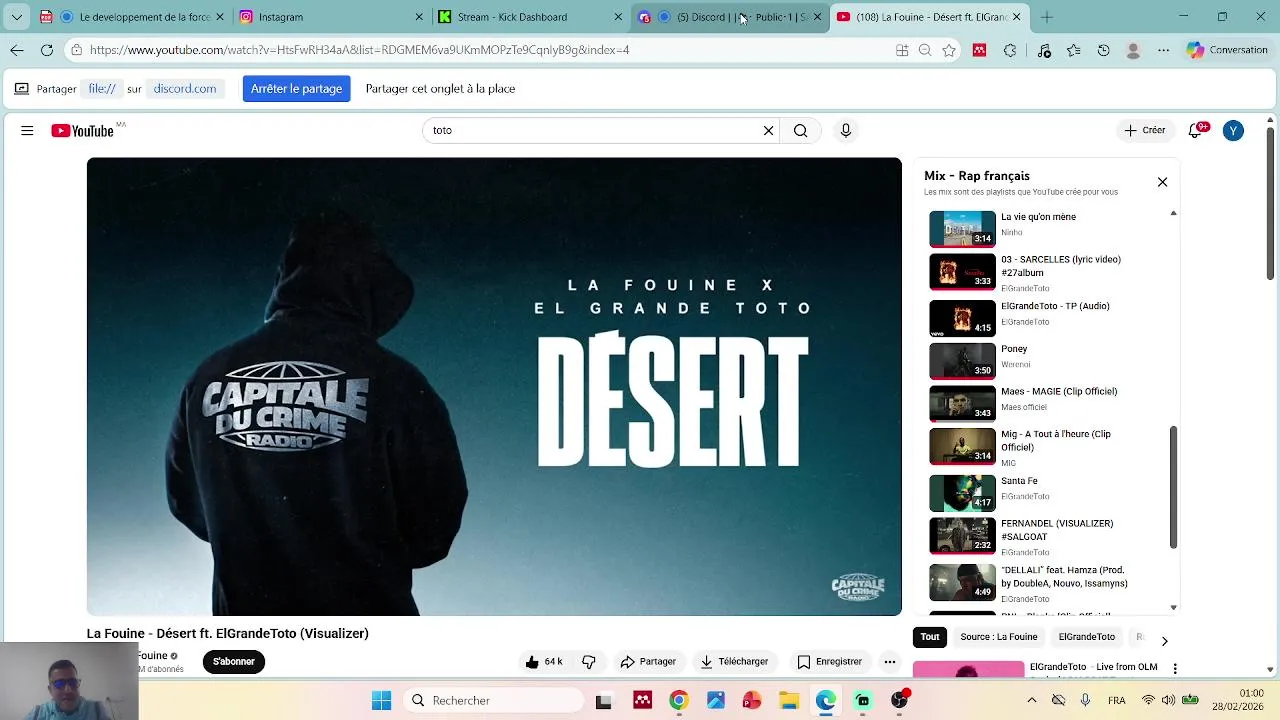
Task: Click the playlist panel scrollbar thumb
Action: pos(1173,487)
